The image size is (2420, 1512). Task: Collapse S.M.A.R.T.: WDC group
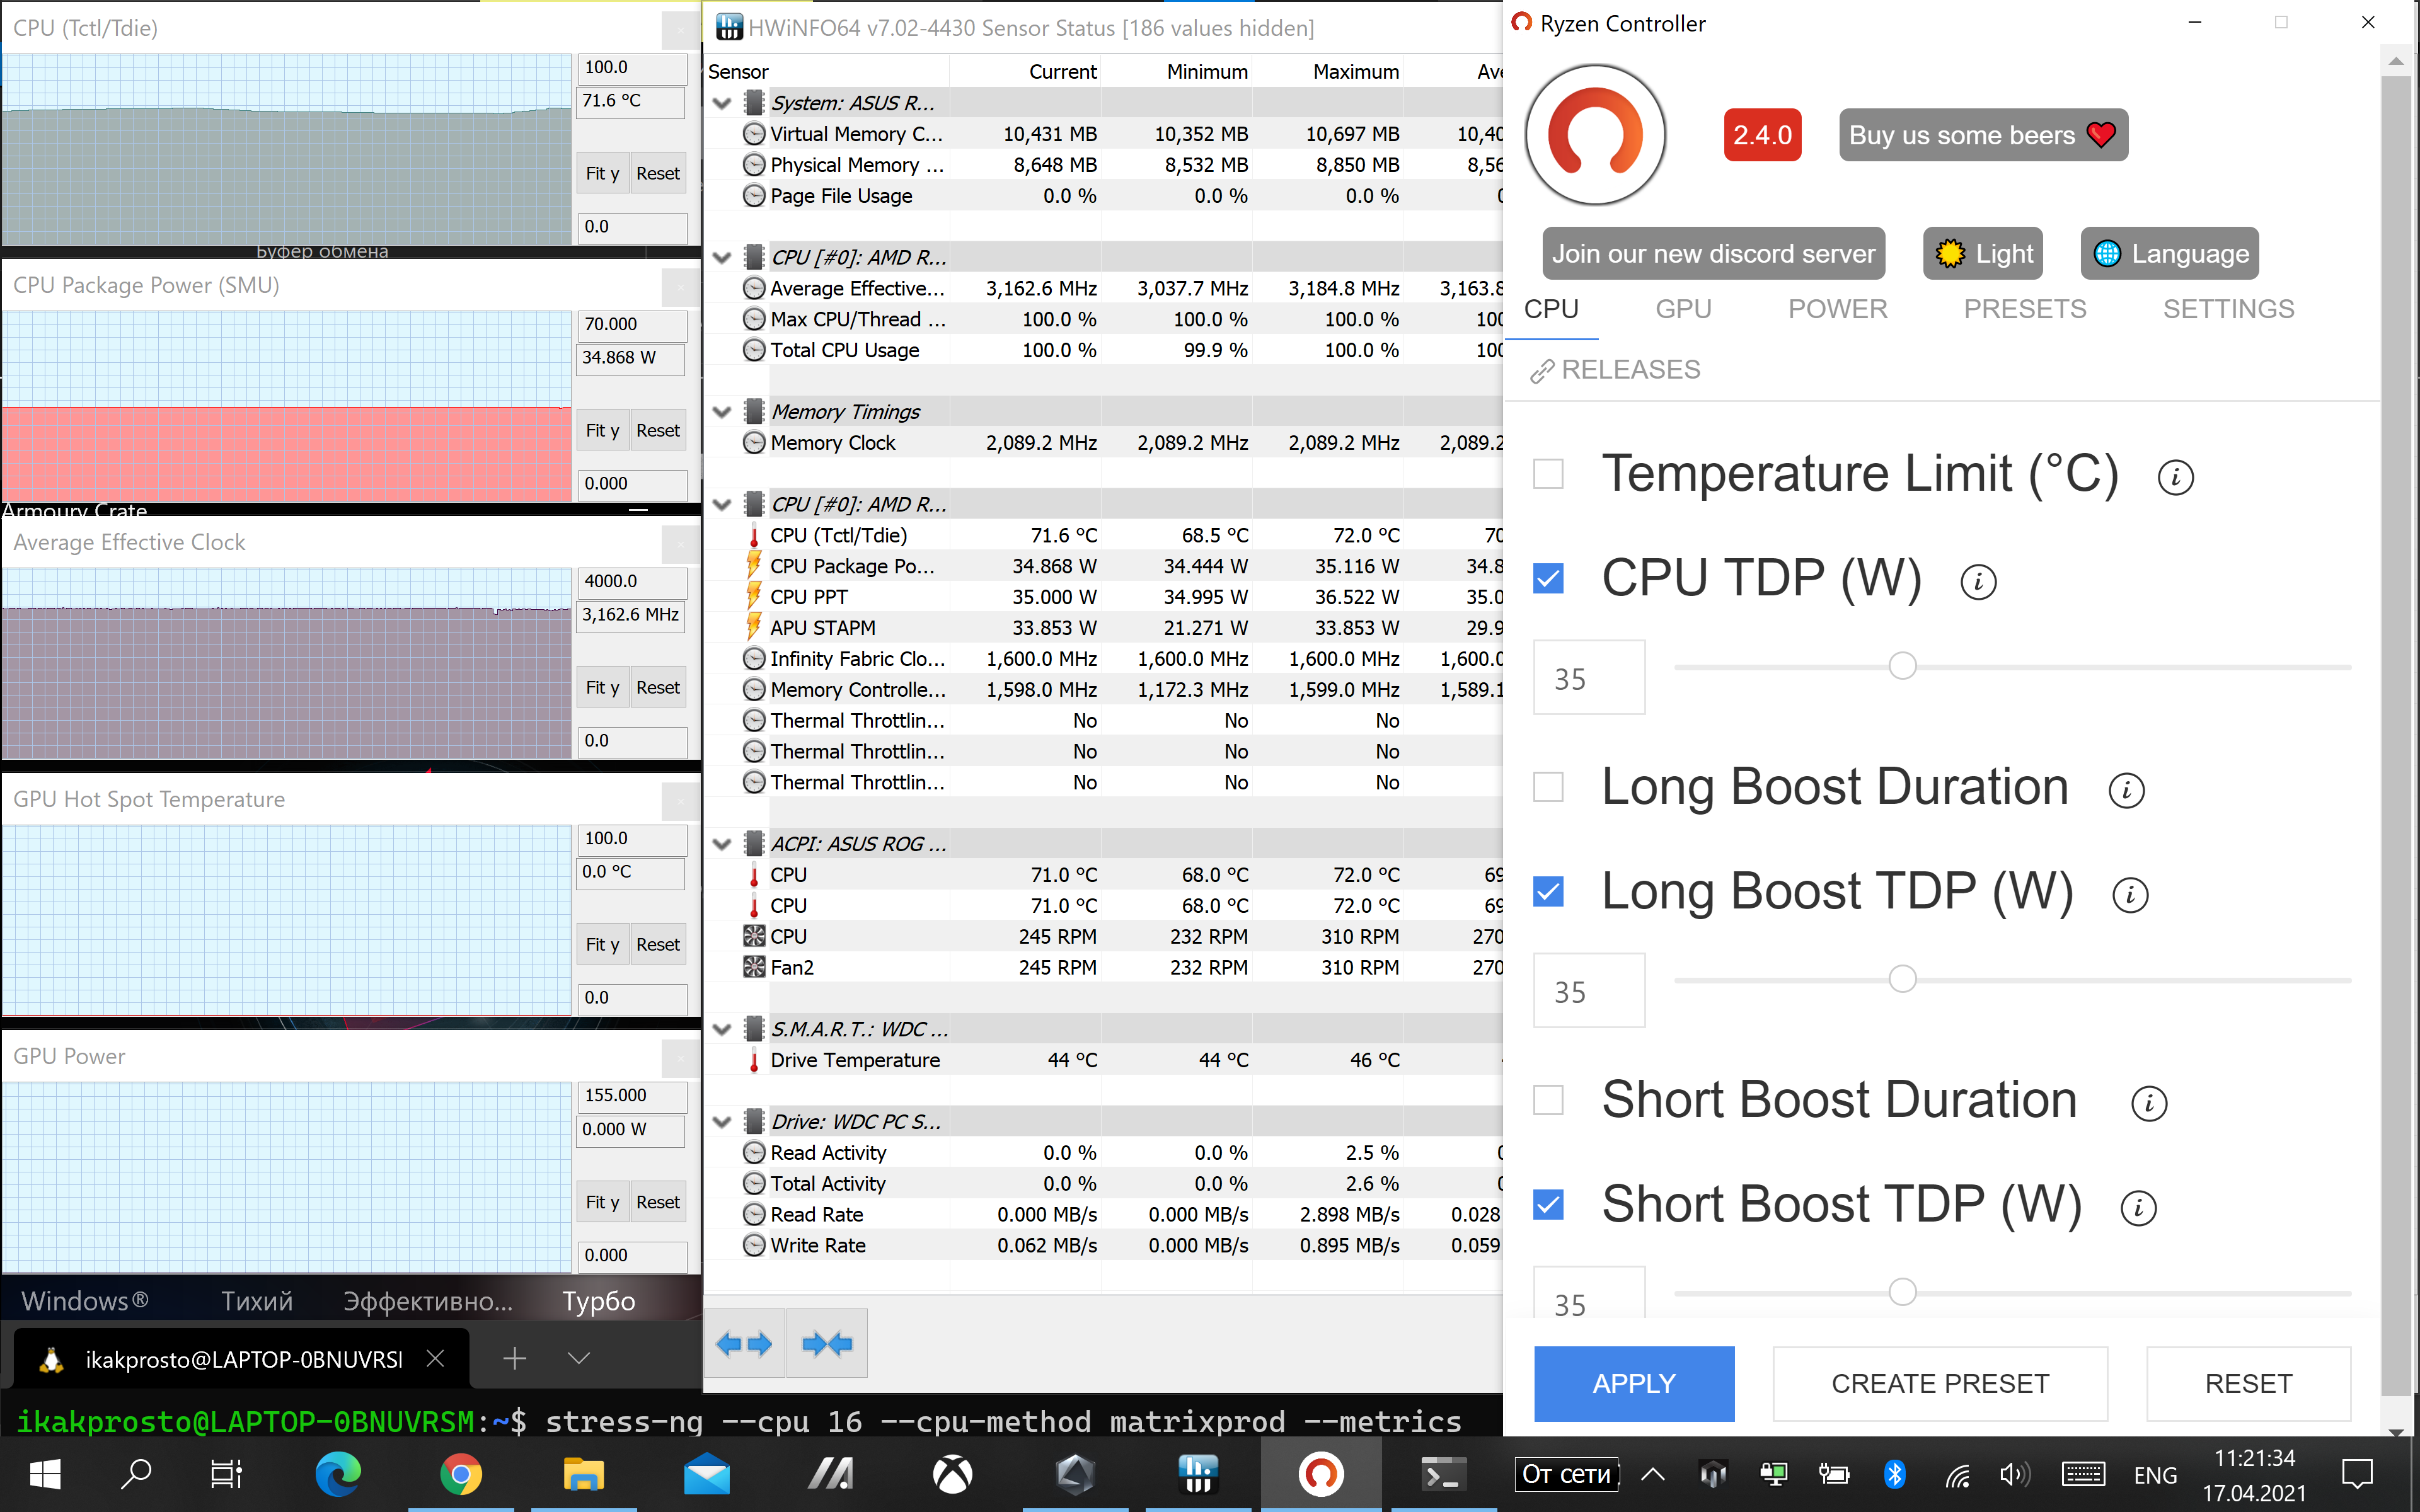point(722,1029)
